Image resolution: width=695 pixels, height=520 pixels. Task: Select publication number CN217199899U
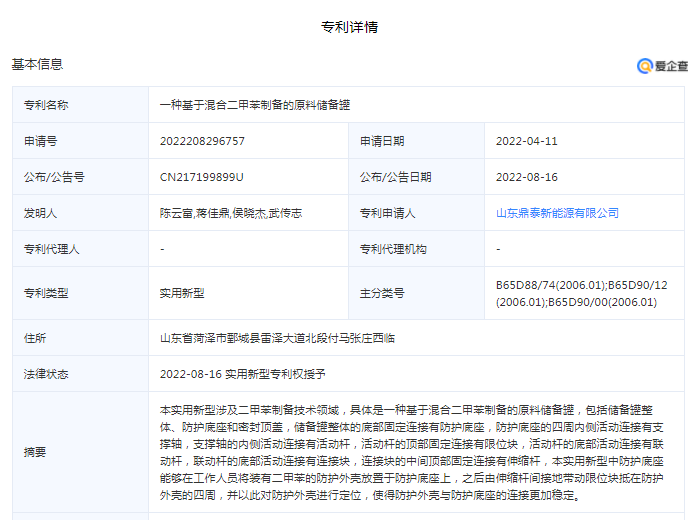[x=202, y=177]
